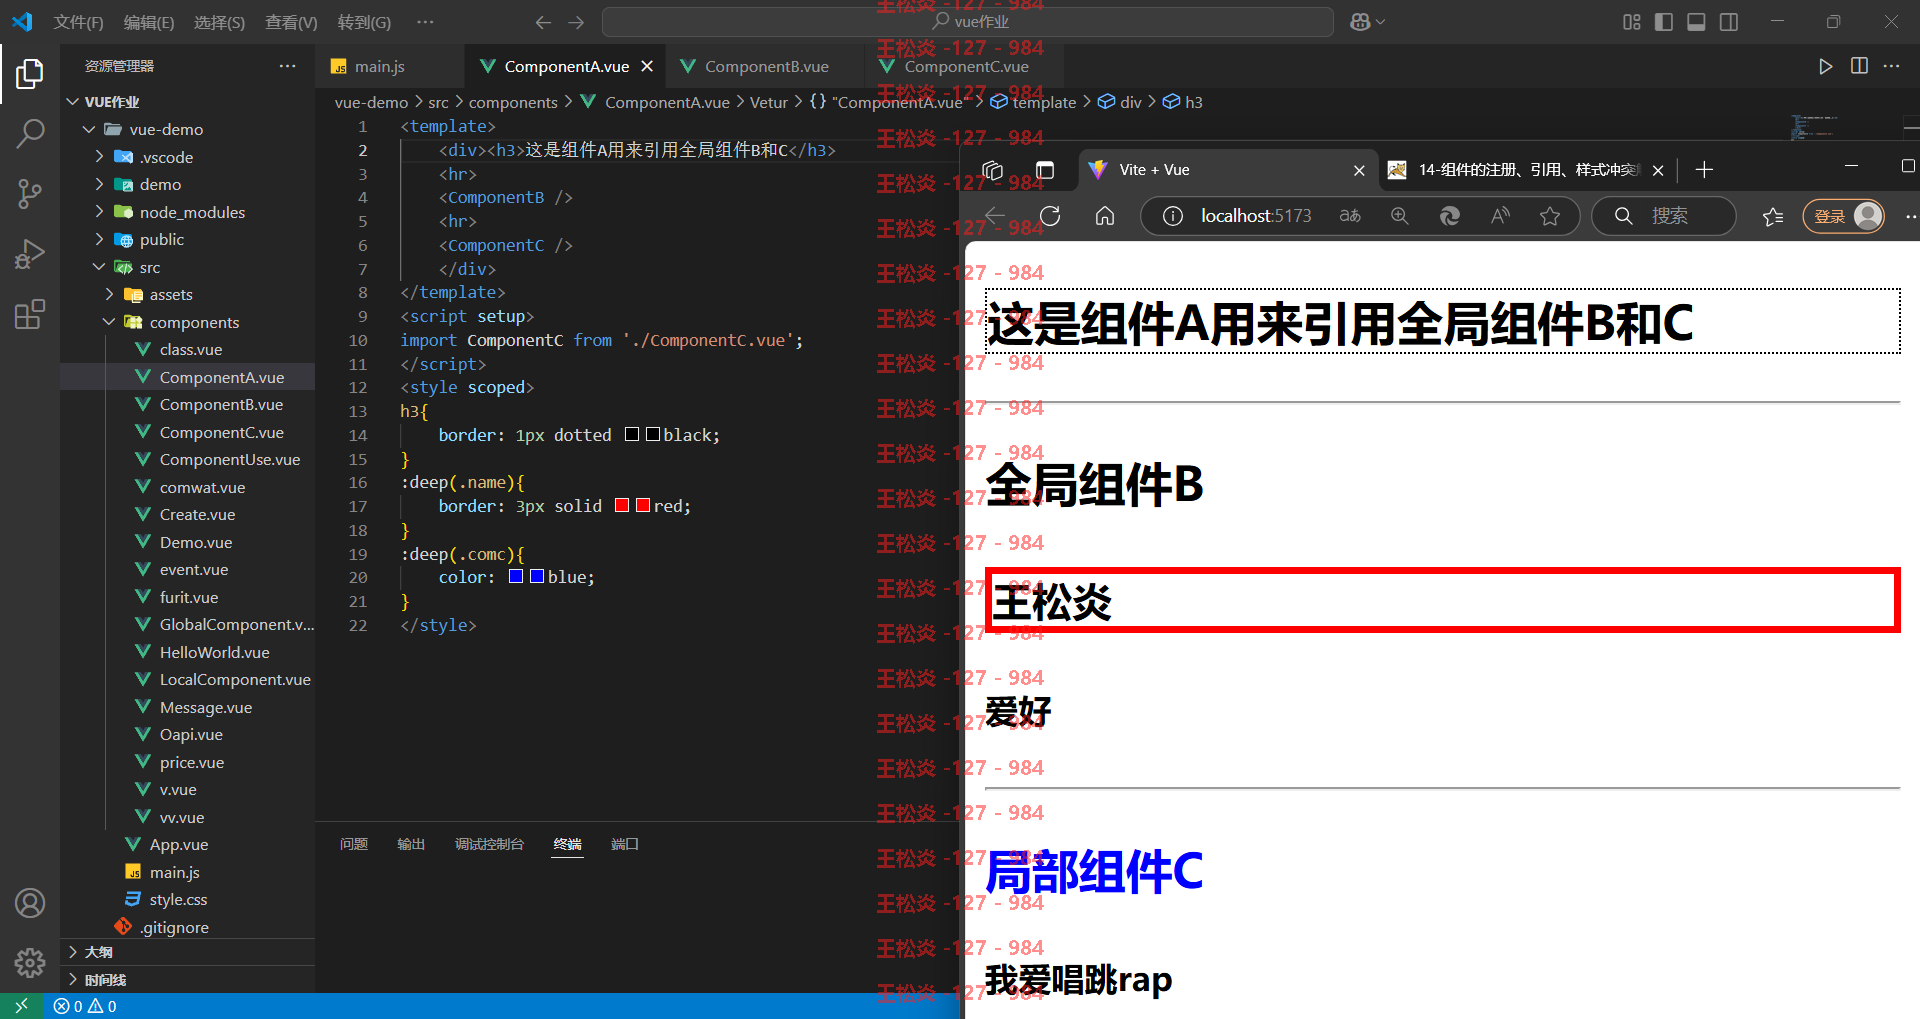The image size is (1920, 1019).
Task: Click the command center search box
Action: 968,22
